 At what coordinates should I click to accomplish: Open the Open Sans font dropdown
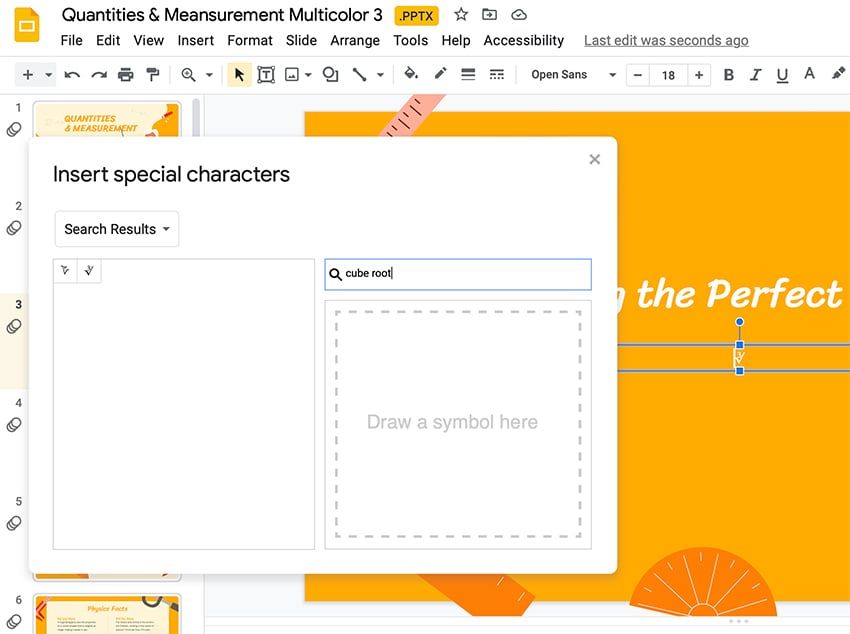click(x=570, y=74)
